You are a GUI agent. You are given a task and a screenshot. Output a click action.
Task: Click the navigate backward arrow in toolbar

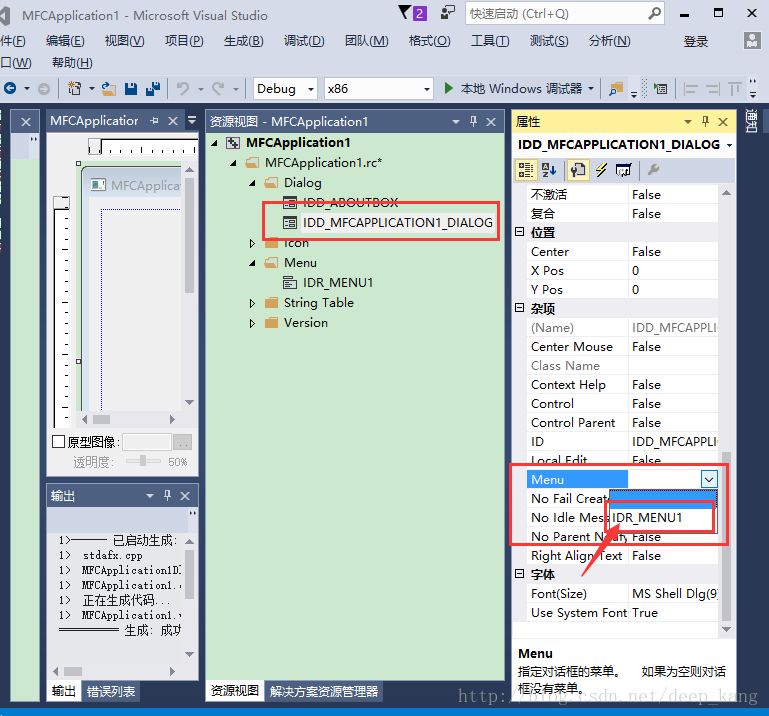coord(10,88)
